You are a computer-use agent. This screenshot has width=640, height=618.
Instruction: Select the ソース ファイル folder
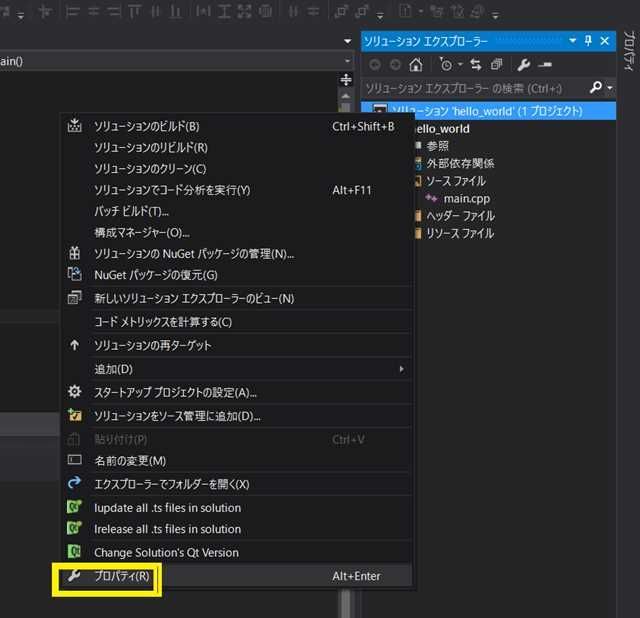pos(456,181)
